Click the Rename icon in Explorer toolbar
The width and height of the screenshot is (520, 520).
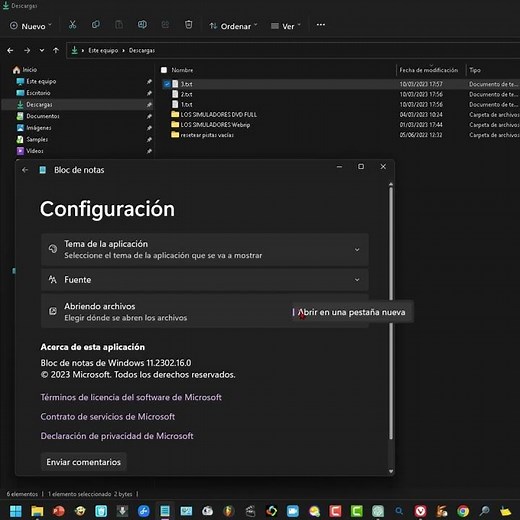(x=142, y=25)
